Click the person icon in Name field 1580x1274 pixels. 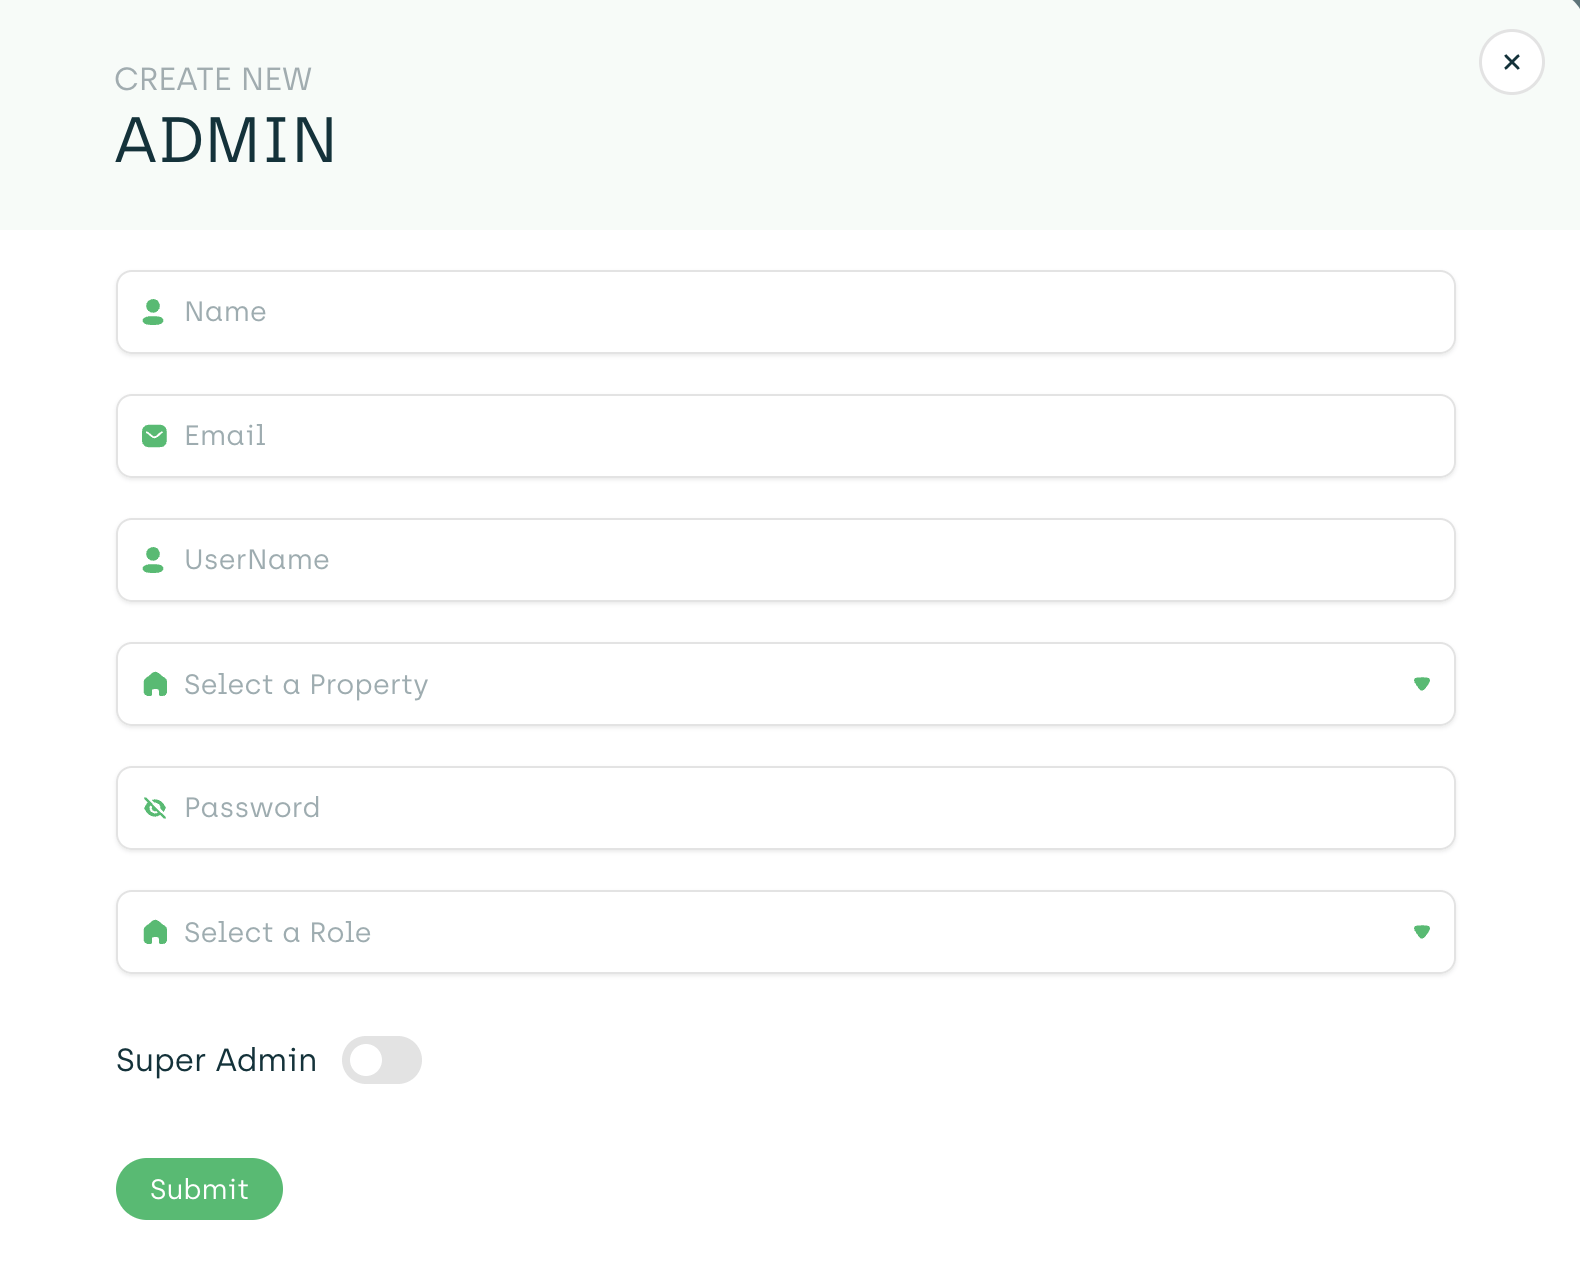point(153,312)
